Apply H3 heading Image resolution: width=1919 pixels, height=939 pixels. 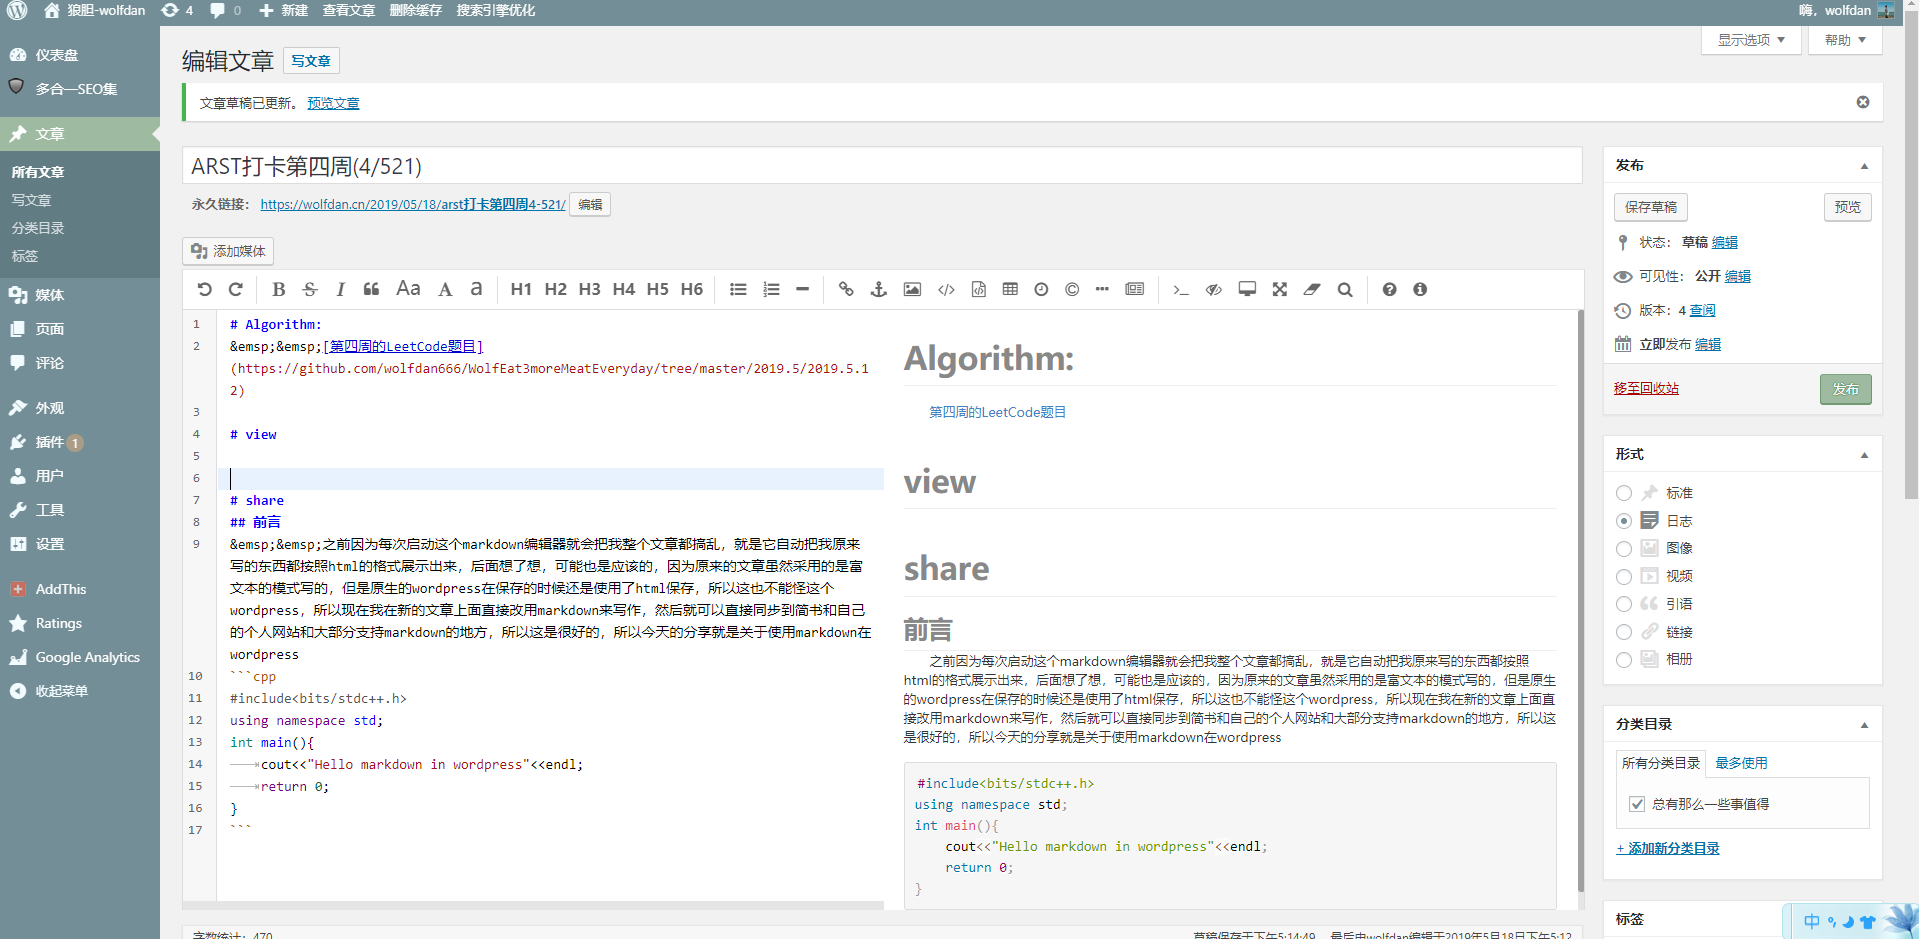point(590,290)
